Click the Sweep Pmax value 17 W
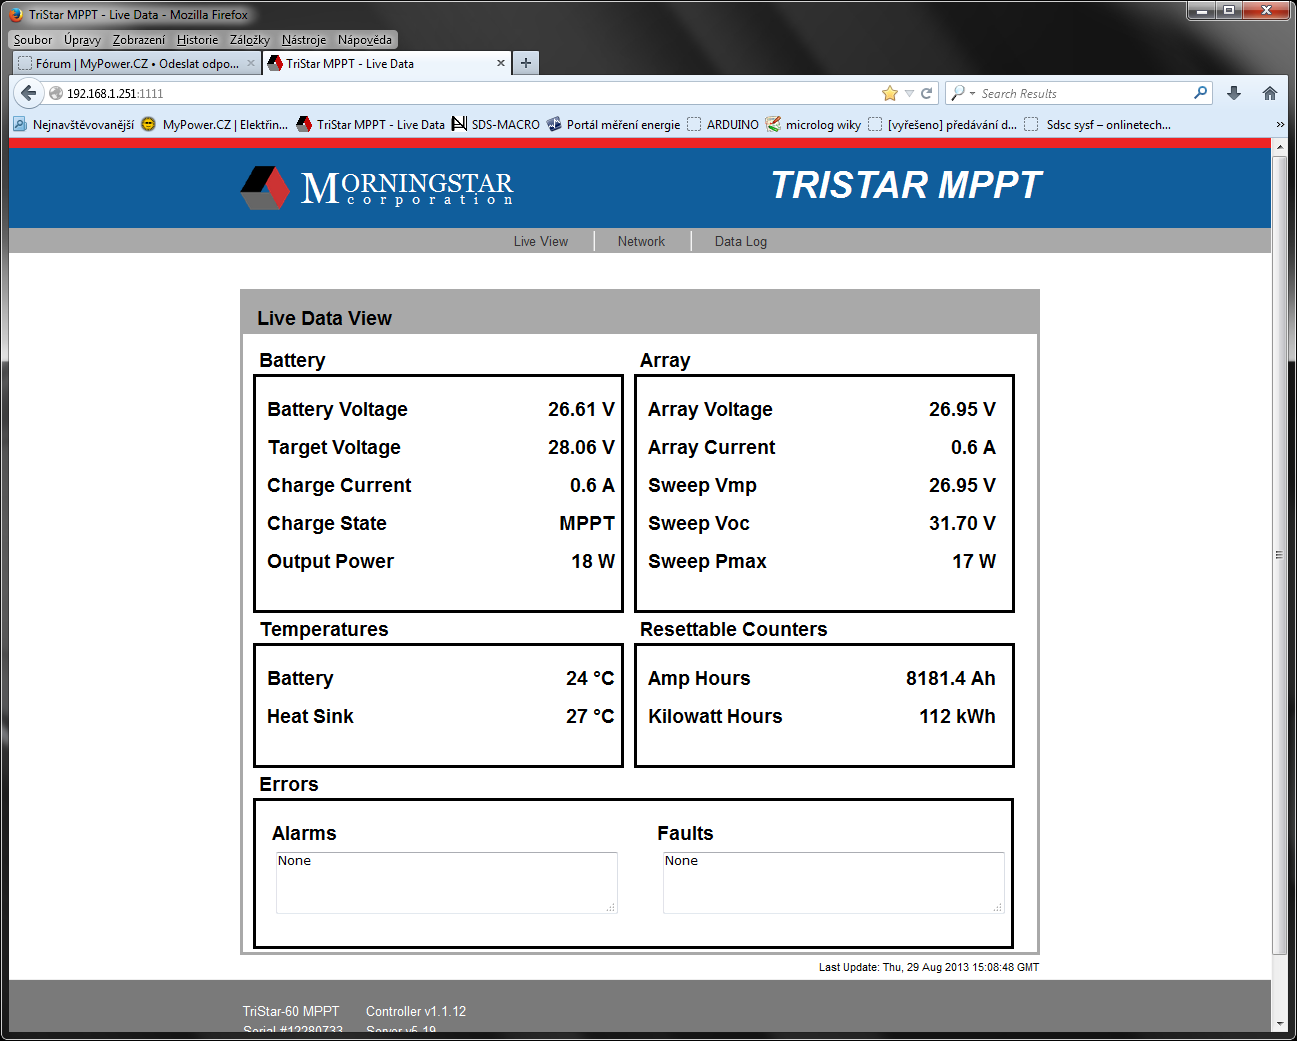Image resolution: width=1297 pixels, height=1041 pixels. 974,561
